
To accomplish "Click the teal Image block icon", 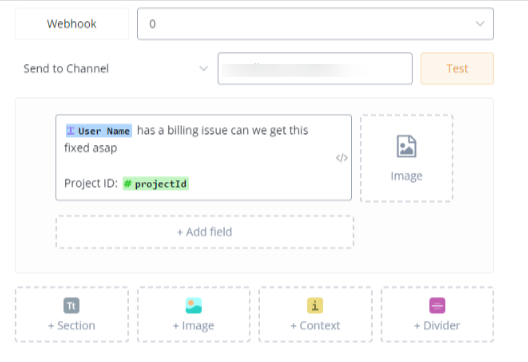I will 194,305.
